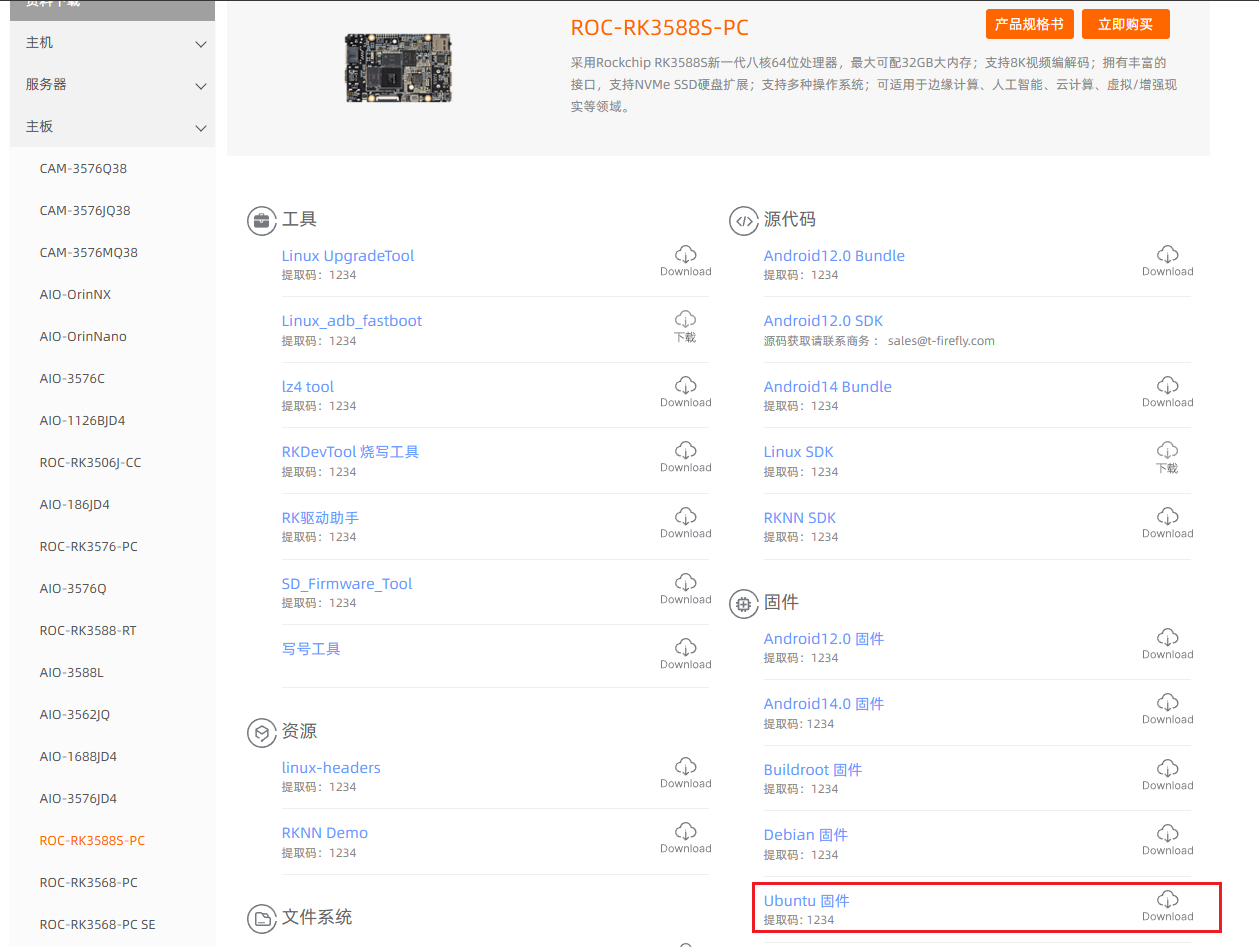Click RKDevTool download cloud icon

click(x=686, y=450)
